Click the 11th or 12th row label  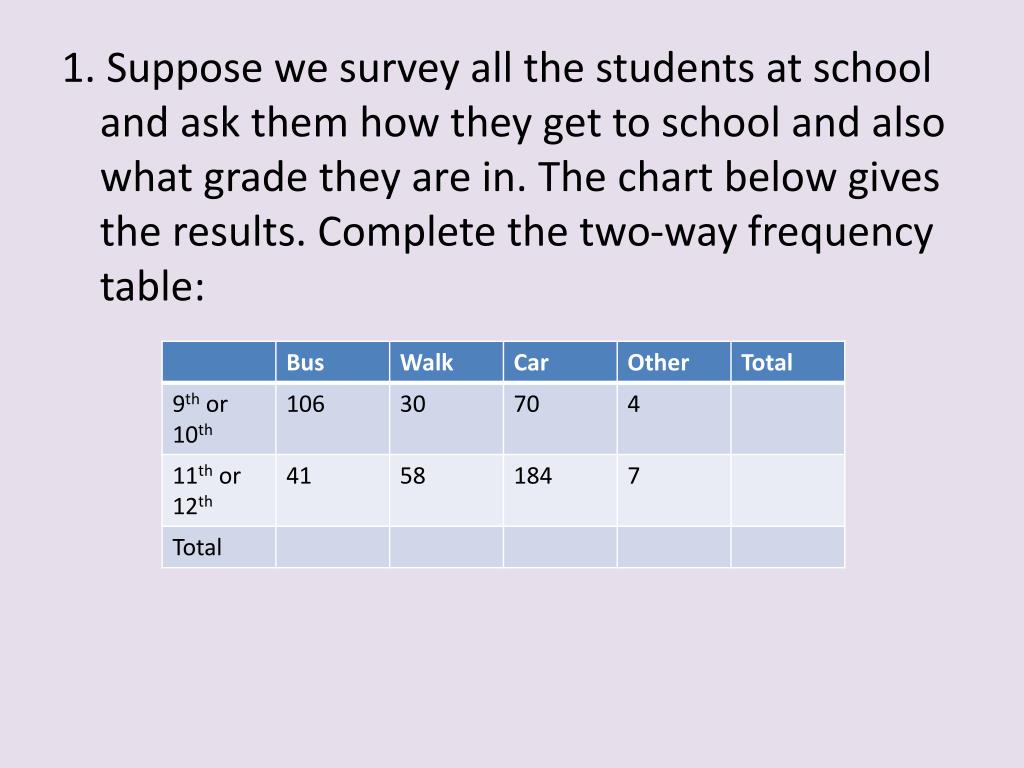pyautogui.click(x=219, y=490)
